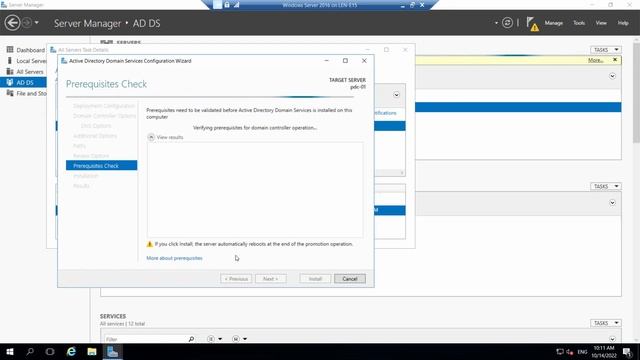The height and width of the screenshot is (360, 640).
Task: Refresh Server Manager with the refresh icon
Action: pos(507,23)
